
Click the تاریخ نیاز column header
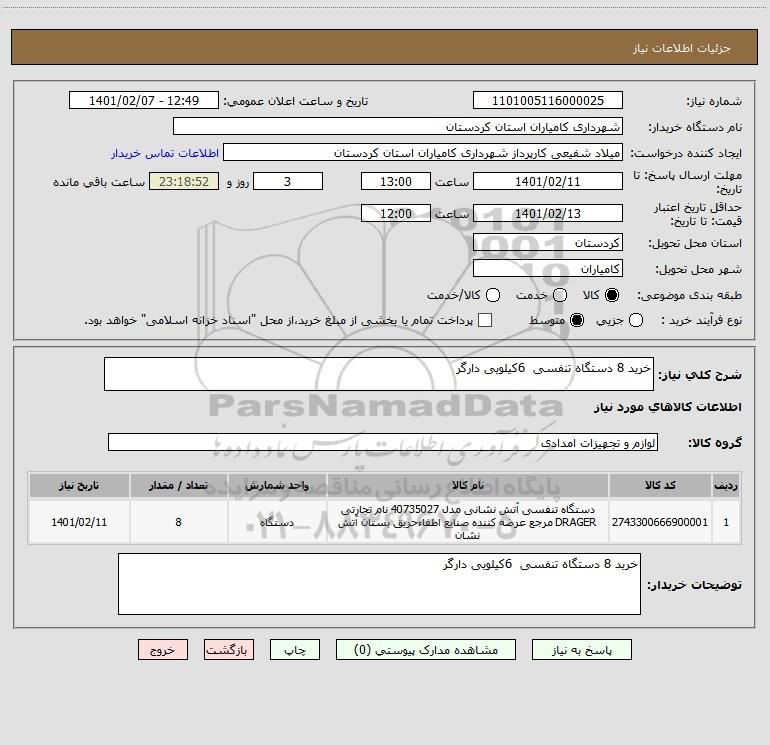coord(79,486)
